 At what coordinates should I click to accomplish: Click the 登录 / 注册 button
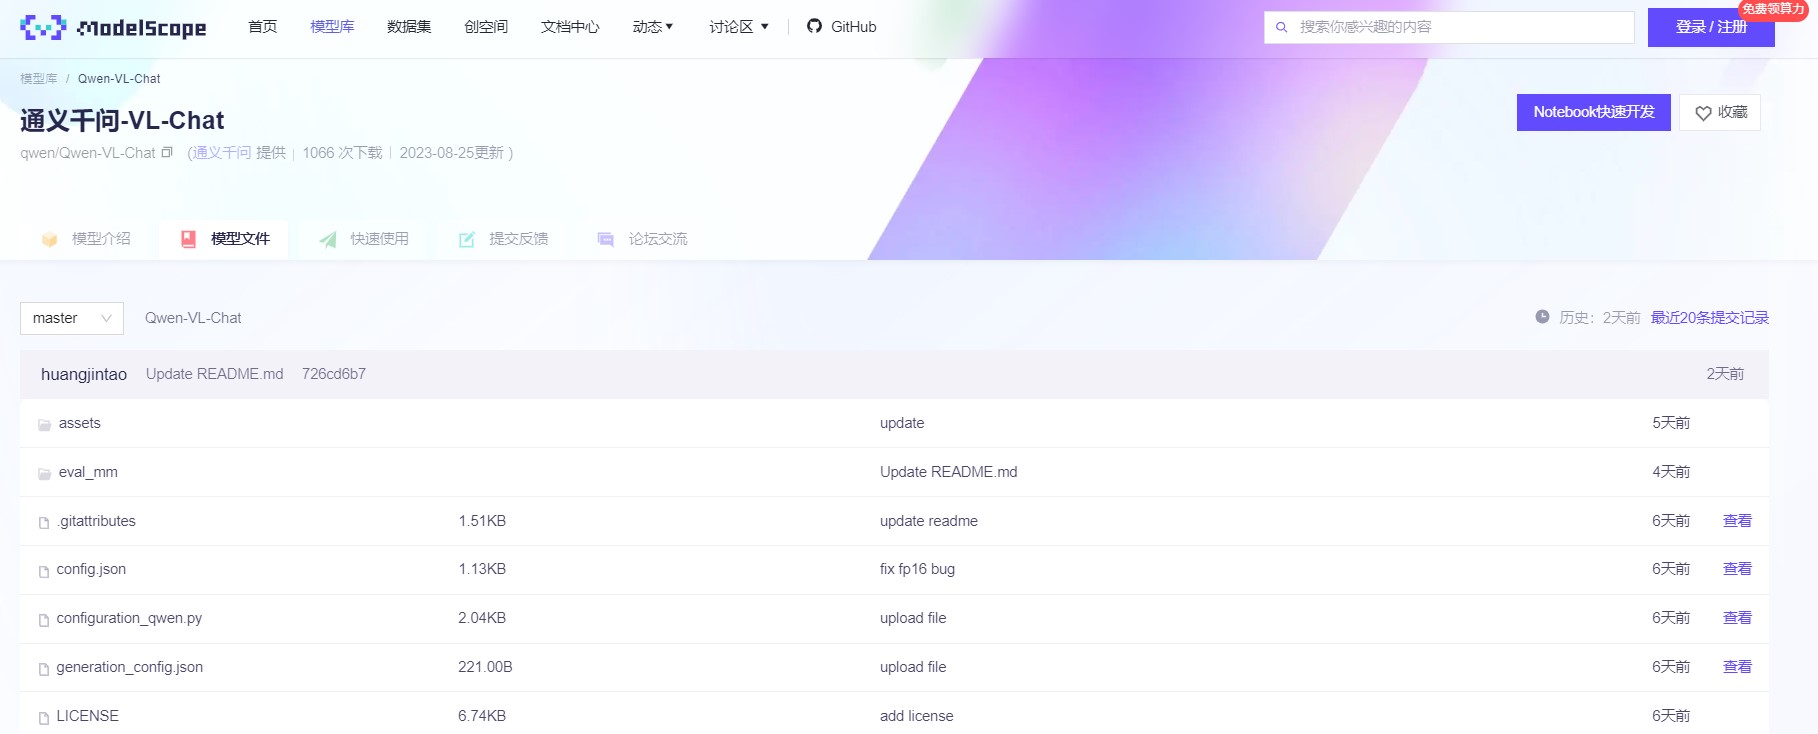tap(1711, 27)
